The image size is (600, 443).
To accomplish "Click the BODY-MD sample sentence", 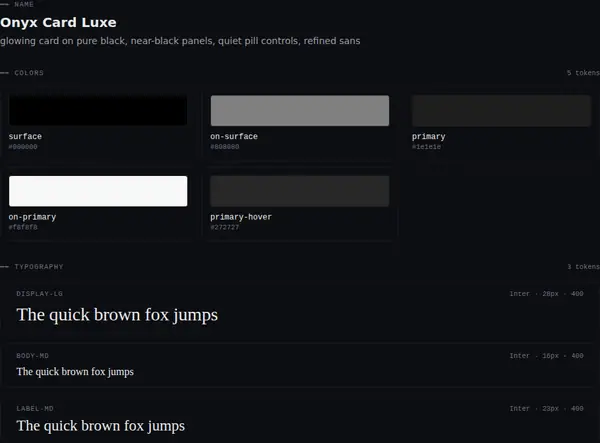I will pyautogui.click(x=75, y=372).
